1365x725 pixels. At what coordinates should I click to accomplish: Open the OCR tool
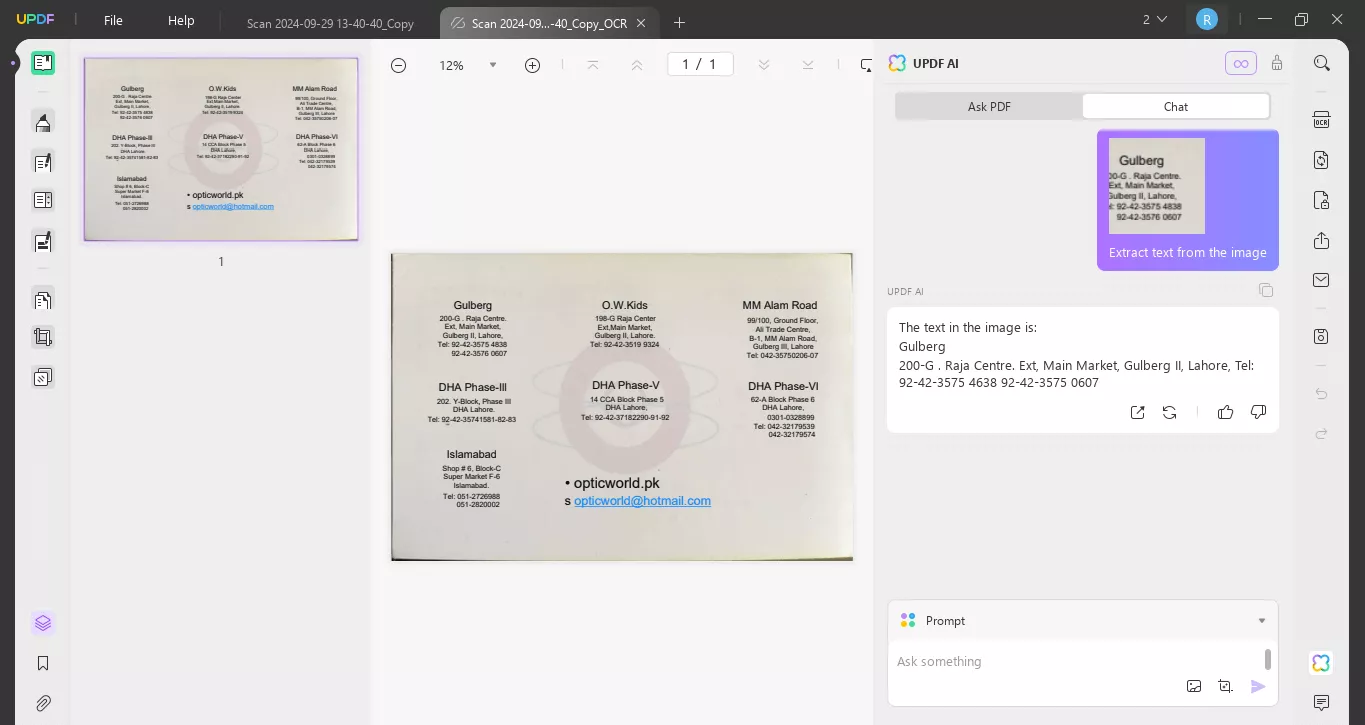click(1321, 120)
